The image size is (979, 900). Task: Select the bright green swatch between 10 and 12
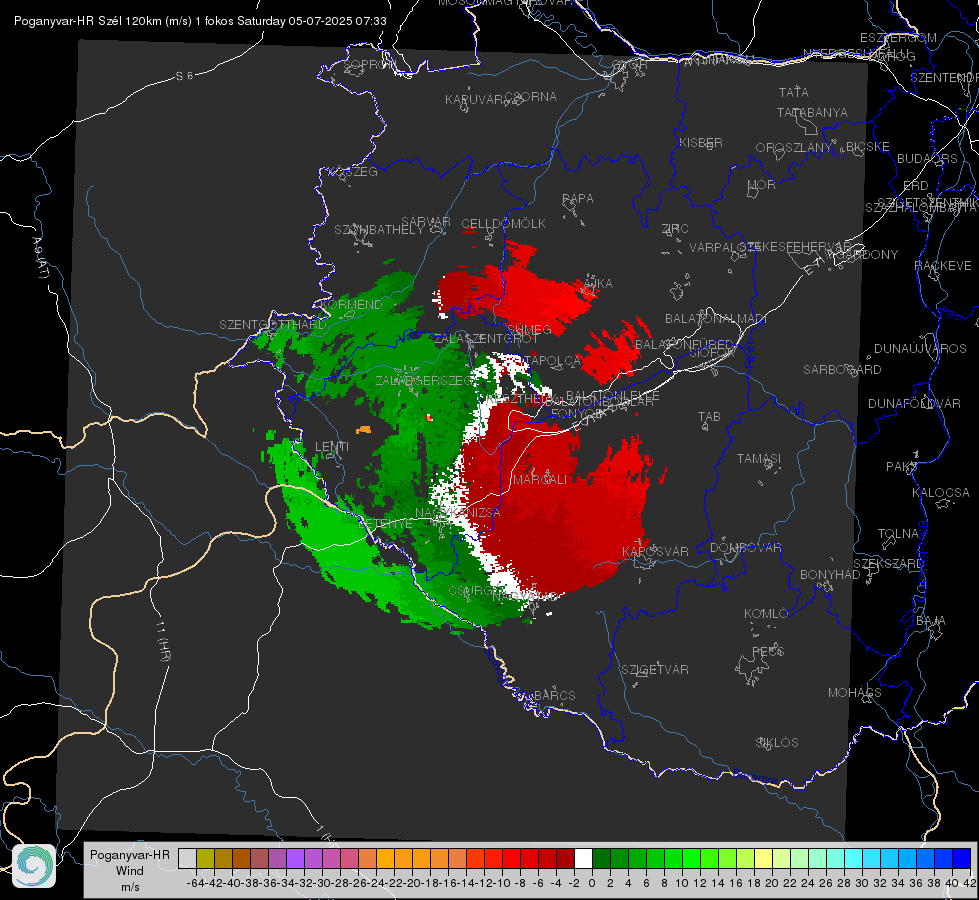(x=691, y=859)
